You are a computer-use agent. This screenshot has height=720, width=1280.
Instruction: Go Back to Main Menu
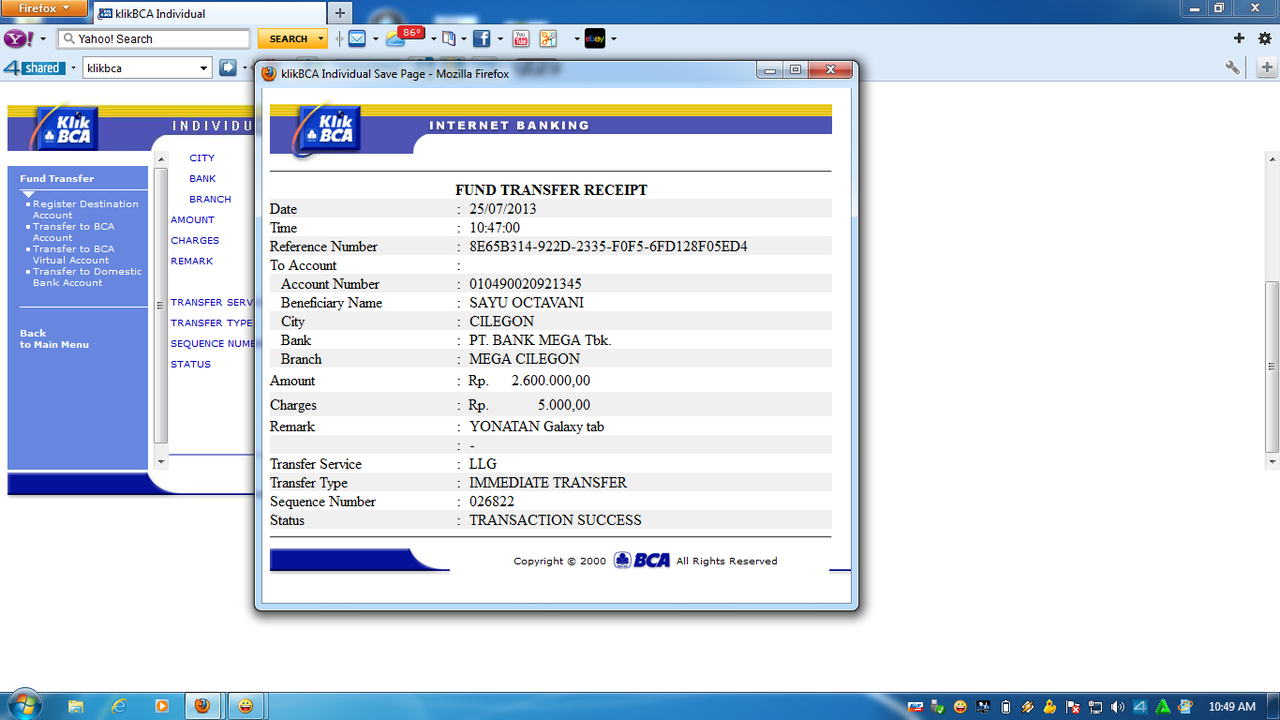click(54, 339)
